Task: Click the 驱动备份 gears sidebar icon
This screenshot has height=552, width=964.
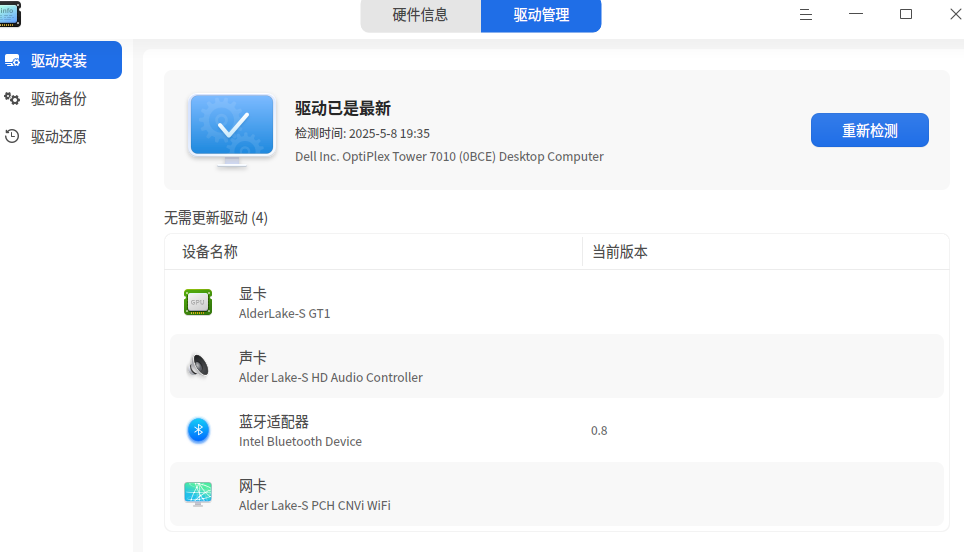Action: (12, 98)
